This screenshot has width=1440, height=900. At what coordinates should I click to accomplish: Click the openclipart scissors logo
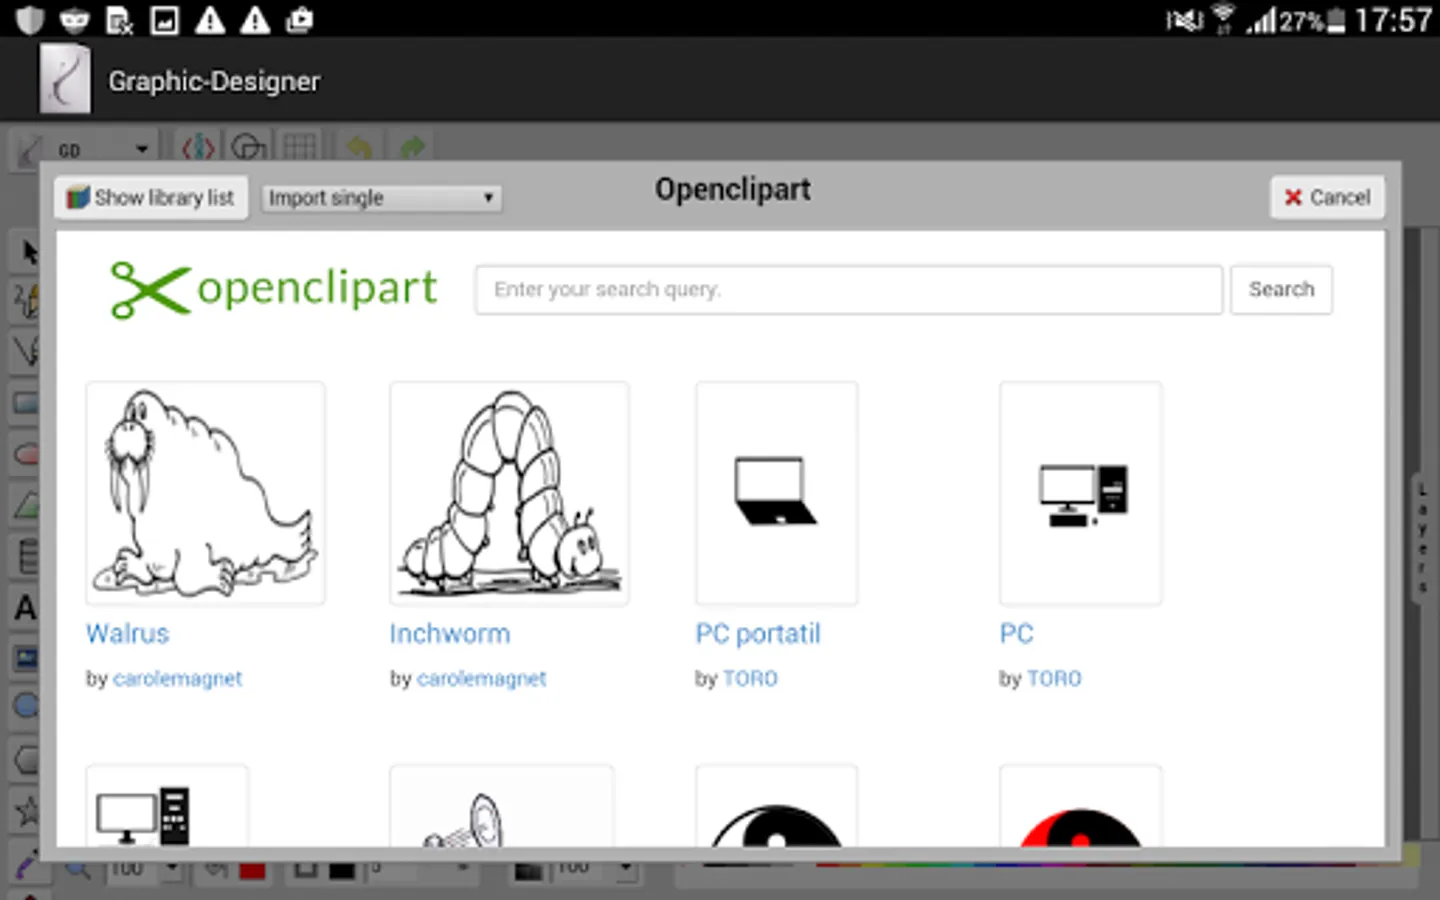[273, 290]
